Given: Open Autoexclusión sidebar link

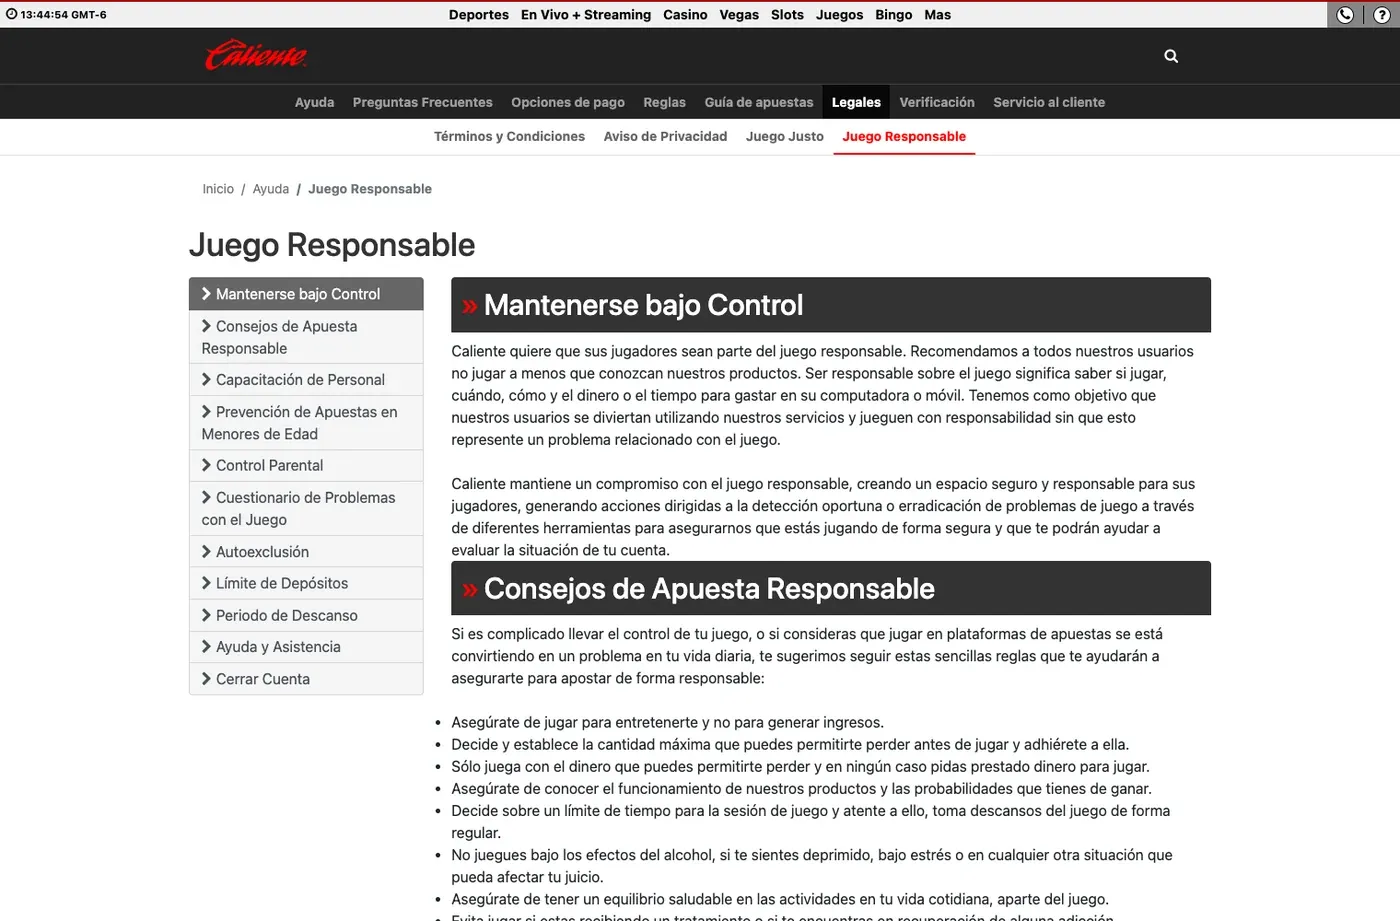Looking at the screenshot, I should 306,551.
